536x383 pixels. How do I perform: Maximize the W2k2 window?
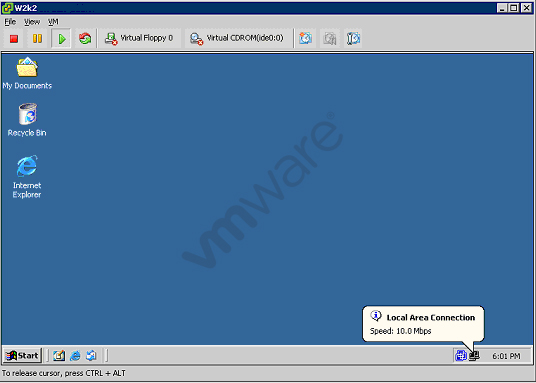(513, 8)
